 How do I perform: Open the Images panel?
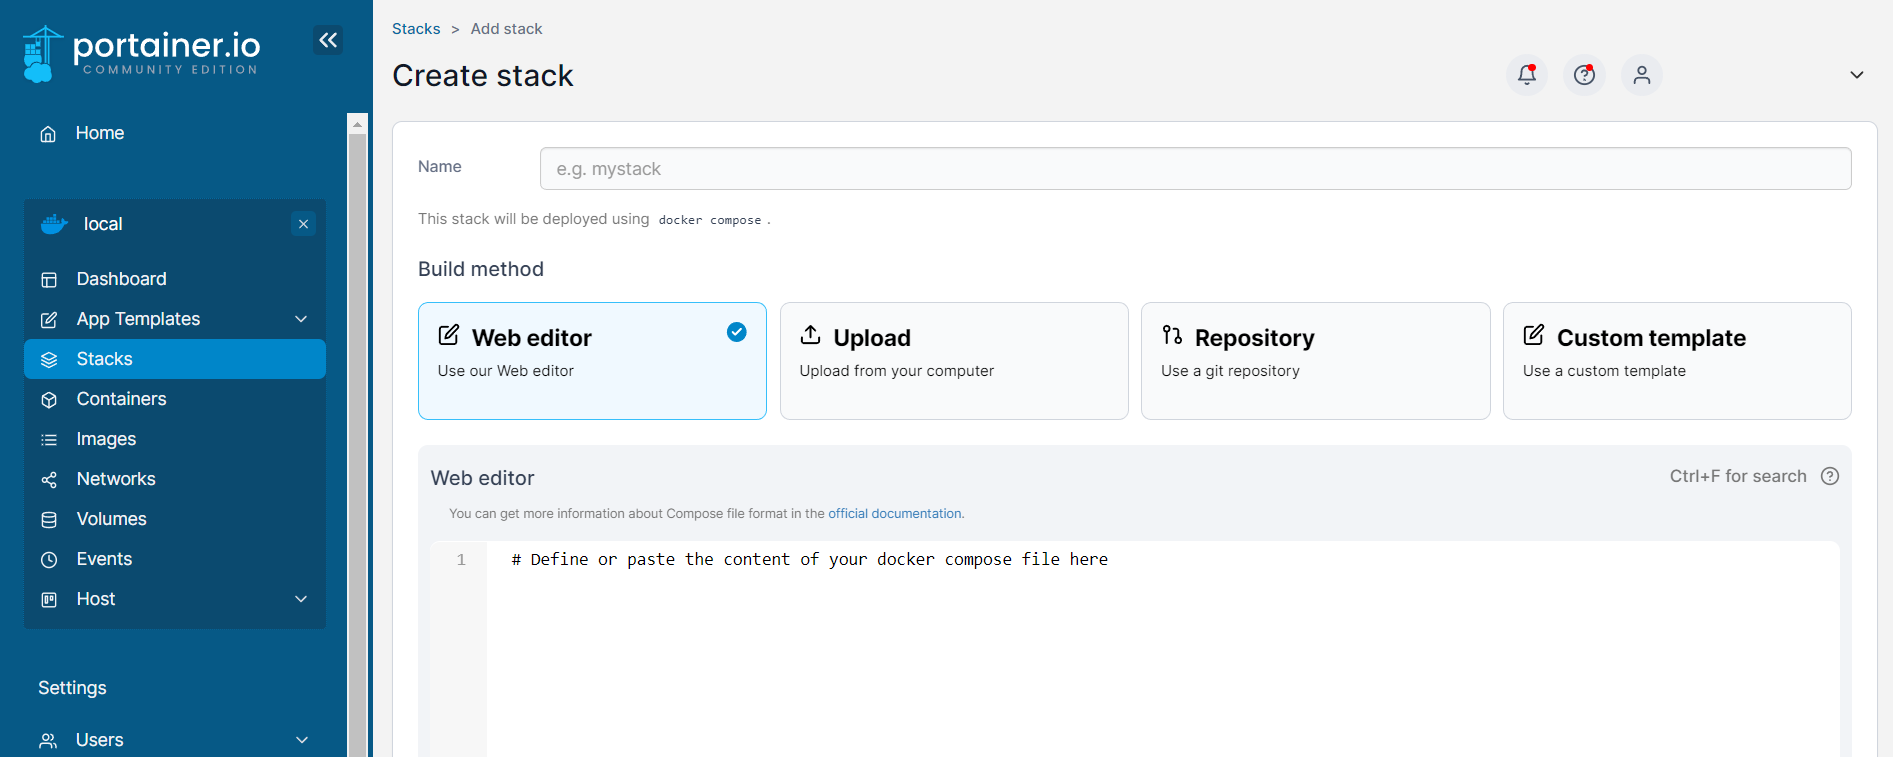(106, 438)
